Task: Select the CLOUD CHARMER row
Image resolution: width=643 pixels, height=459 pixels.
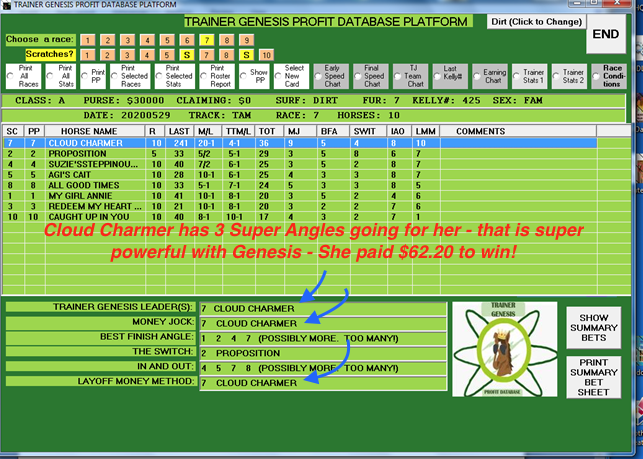Action: click(300, 143)
